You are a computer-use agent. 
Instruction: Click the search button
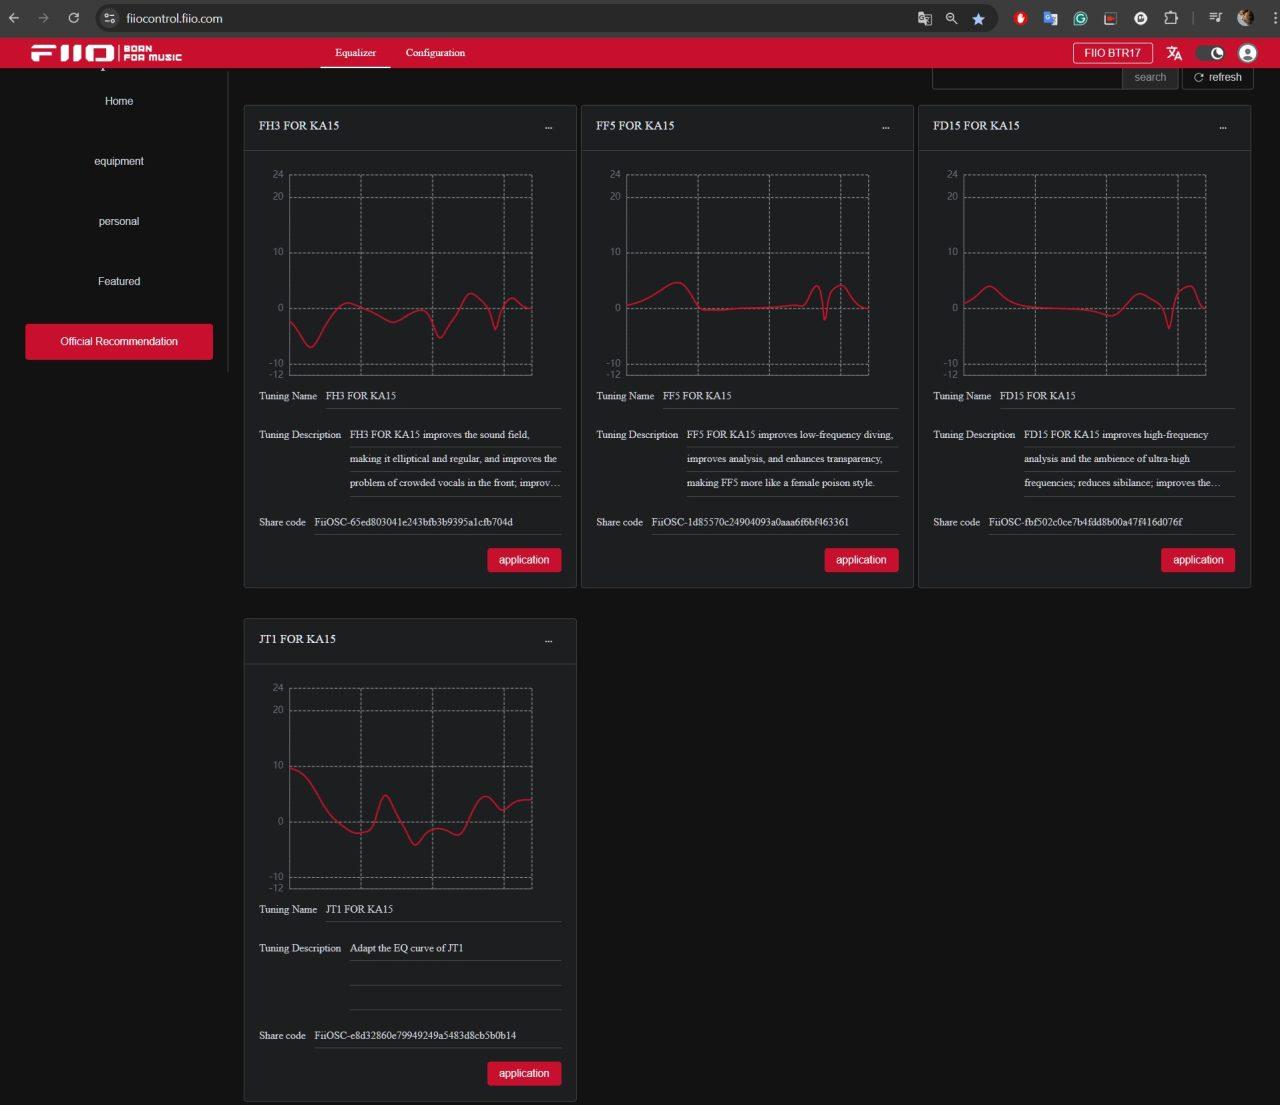click(x=1150, y=77)
